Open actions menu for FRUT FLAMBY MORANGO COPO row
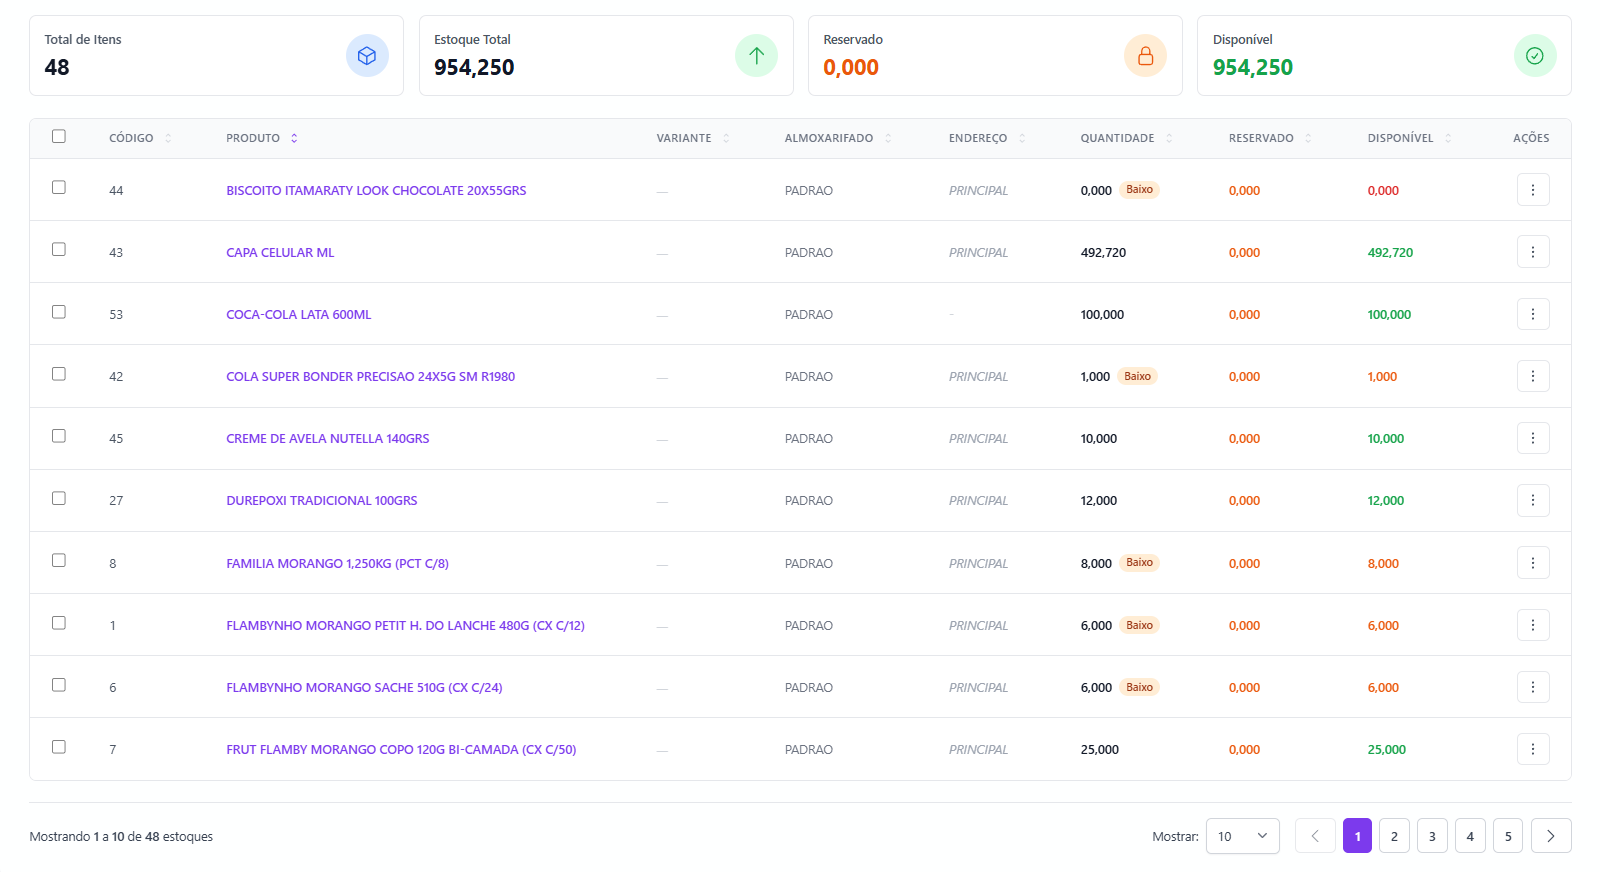 point(1533,749)
